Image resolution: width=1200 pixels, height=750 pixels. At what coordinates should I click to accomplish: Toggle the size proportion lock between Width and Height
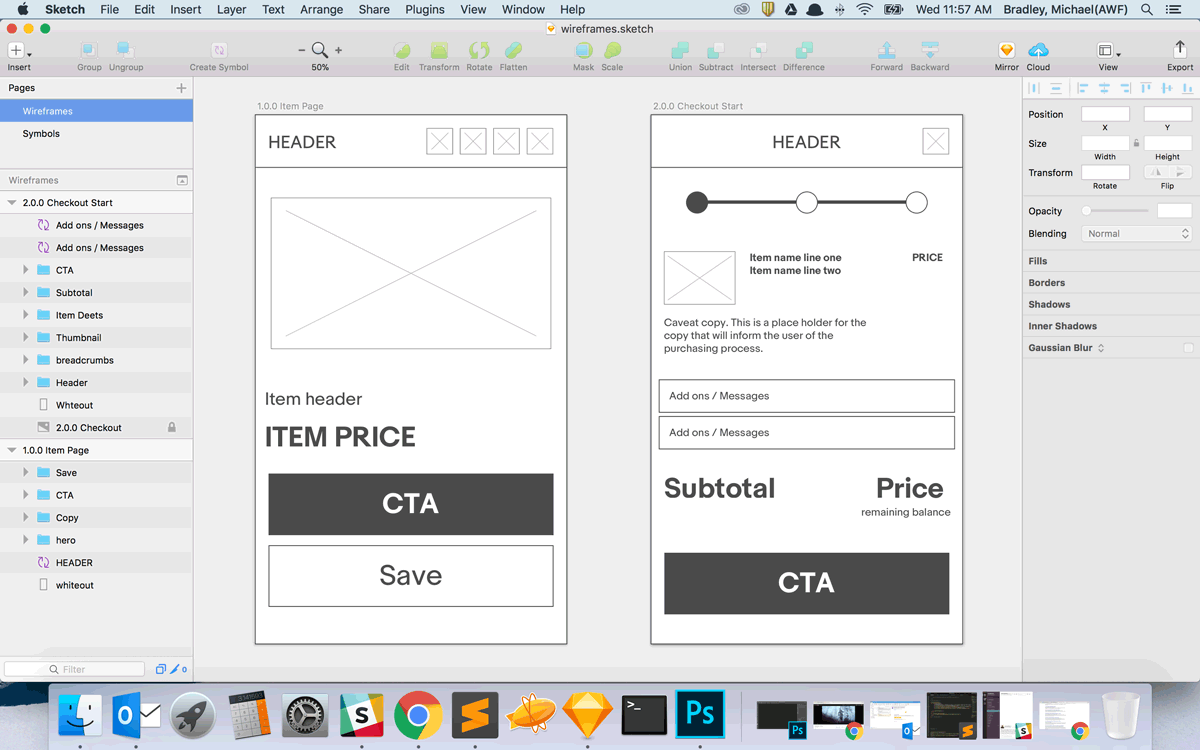tap(1136, 144)
